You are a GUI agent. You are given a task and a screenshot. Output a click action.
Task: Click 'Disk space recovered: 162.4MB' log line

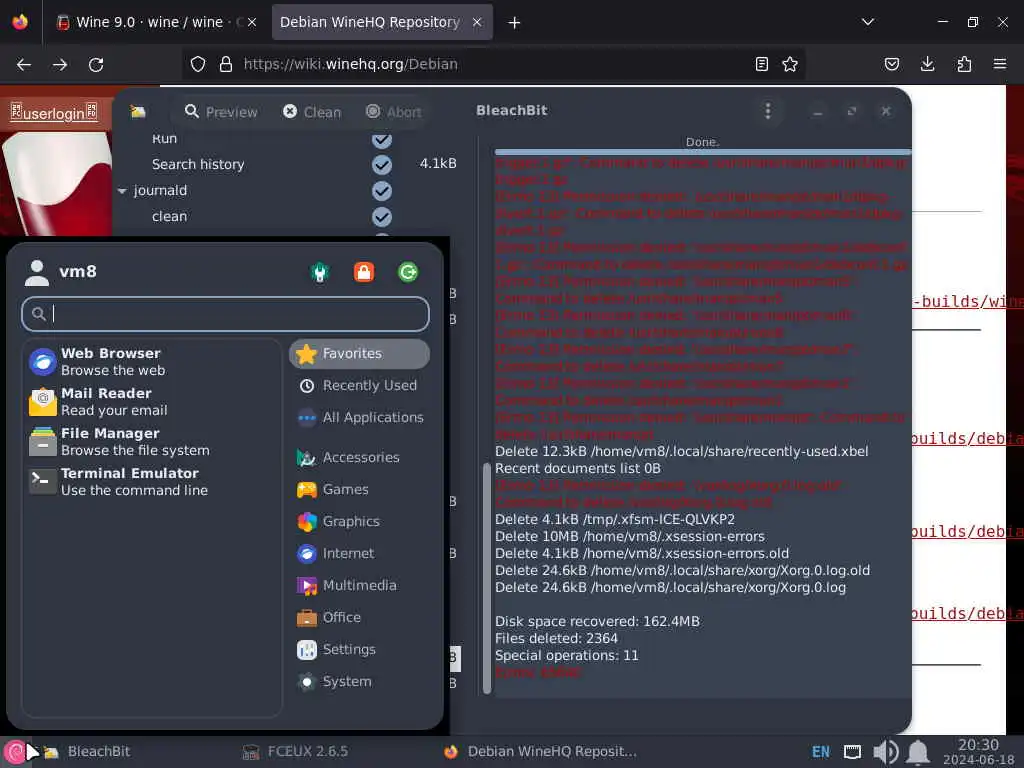pyautogui.click(x=597, y=621)
